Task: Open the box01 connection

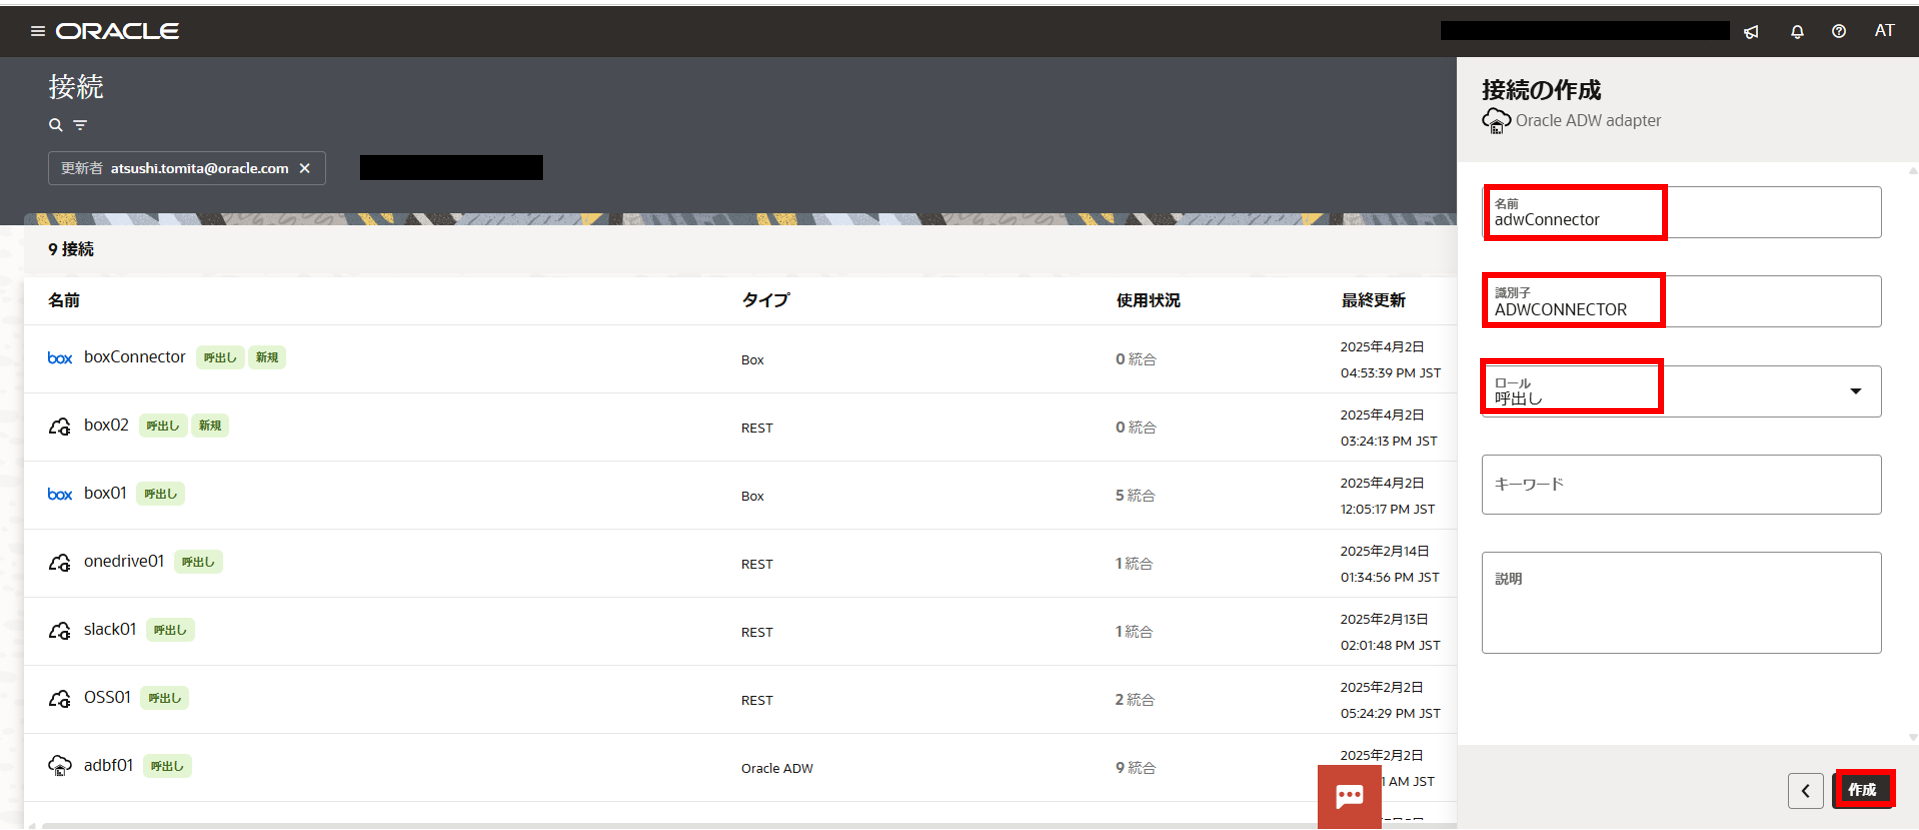Action: (x=105, y=493)
